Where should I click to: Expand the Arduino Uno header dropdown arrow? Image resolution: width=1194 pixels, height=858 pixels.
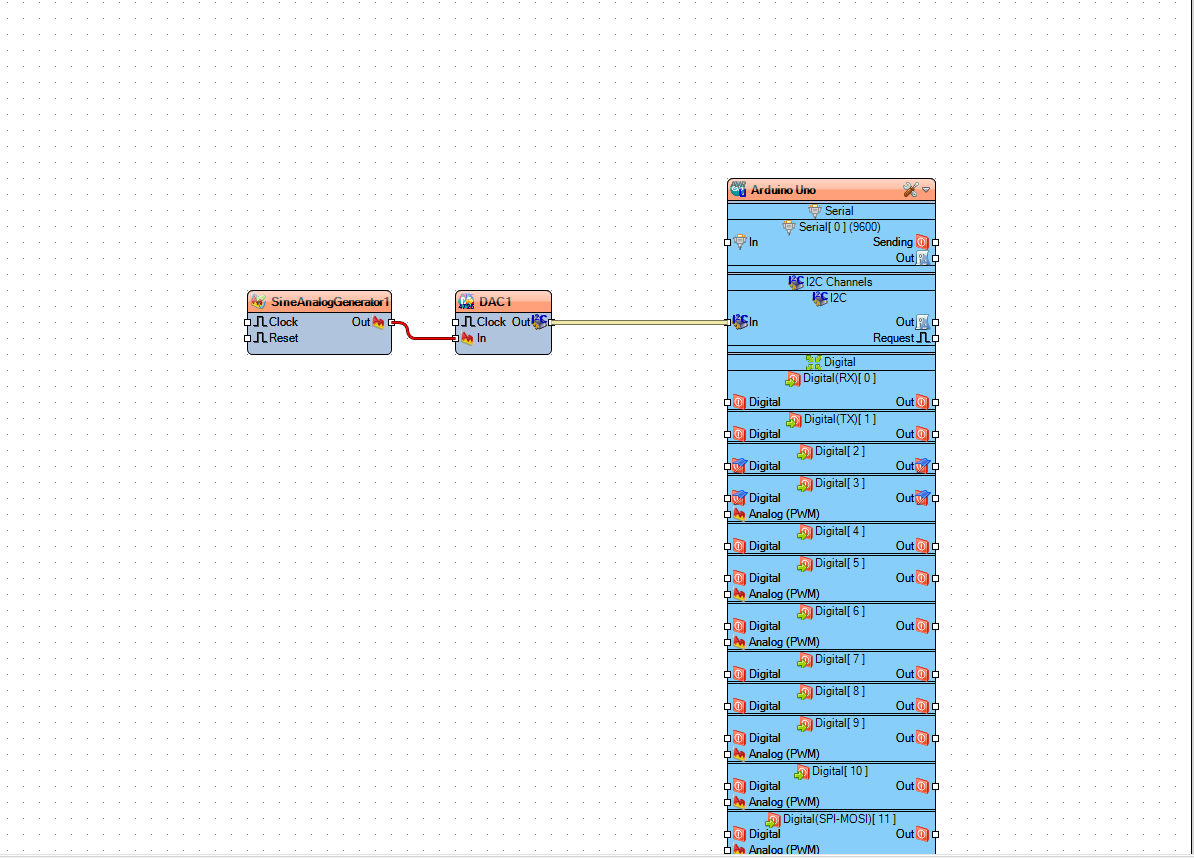[926, 190]
